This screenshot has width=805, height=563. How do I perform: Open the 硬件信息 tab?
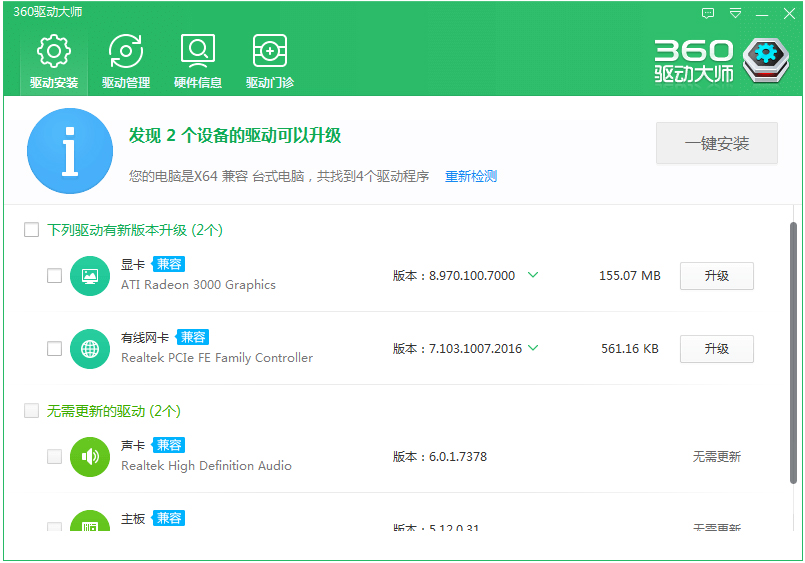[198, 62]
